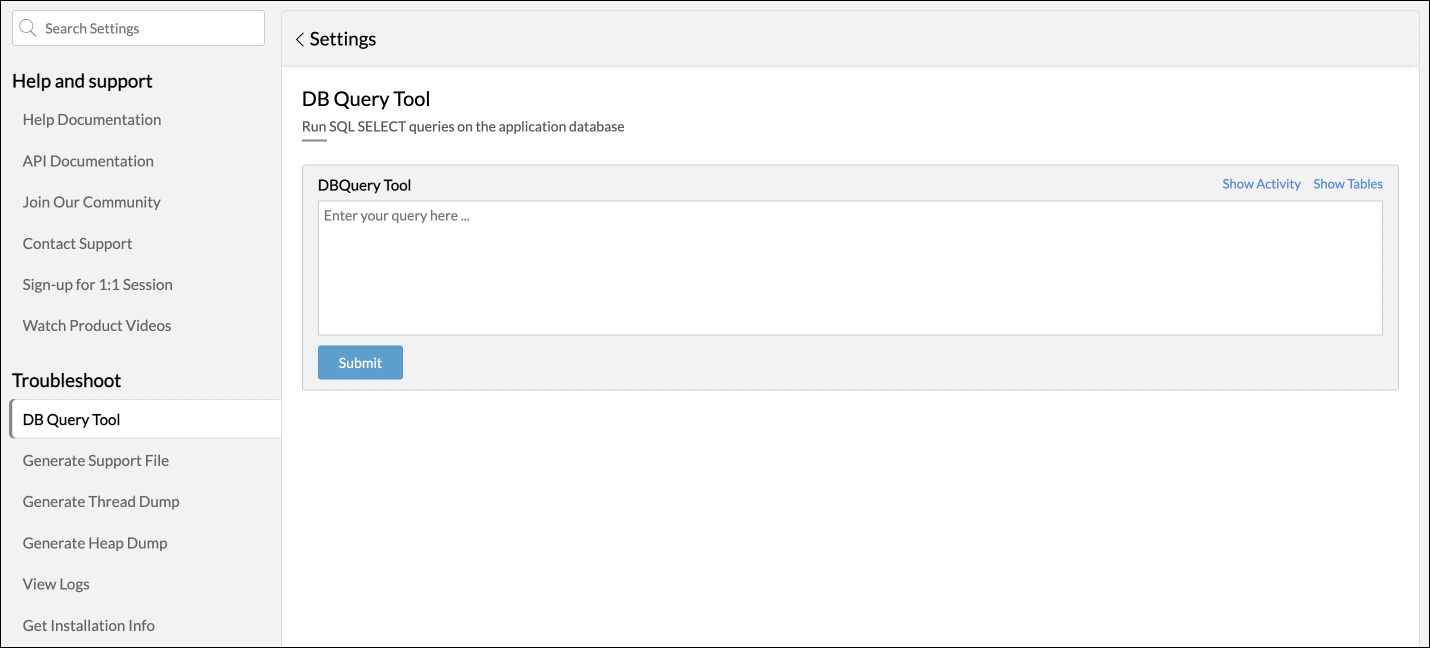Open Get Installation Info
Screen dimensions: 1430x648
pyautogui.click(x=89, y=626)
